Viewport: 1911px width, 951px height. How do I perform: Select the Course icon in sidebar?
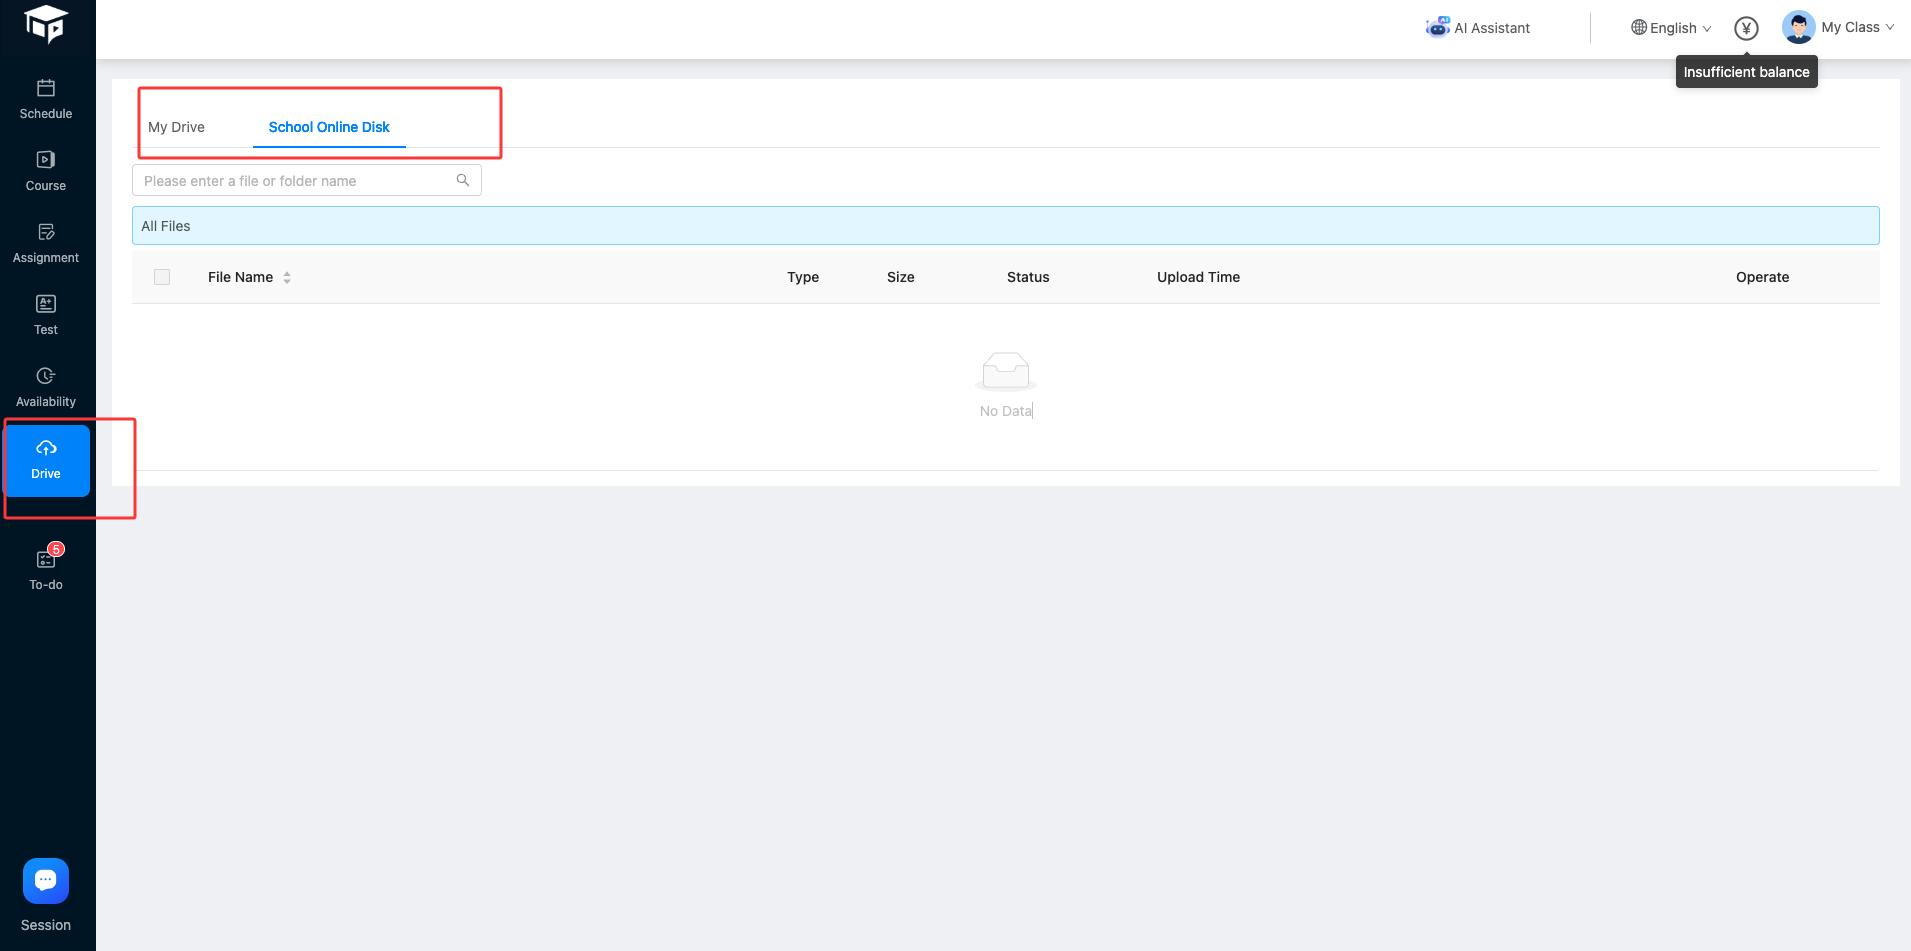pyautogui.click(x=45, y=169)
